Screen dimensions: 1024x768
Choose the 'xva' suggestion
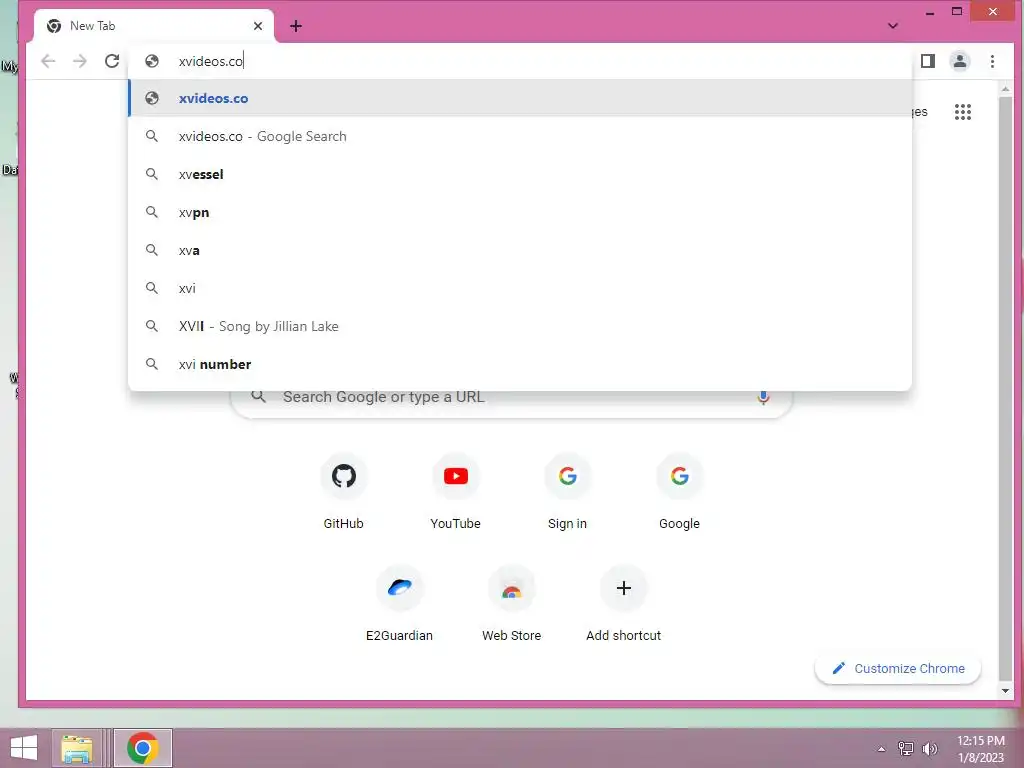[520, 250]
